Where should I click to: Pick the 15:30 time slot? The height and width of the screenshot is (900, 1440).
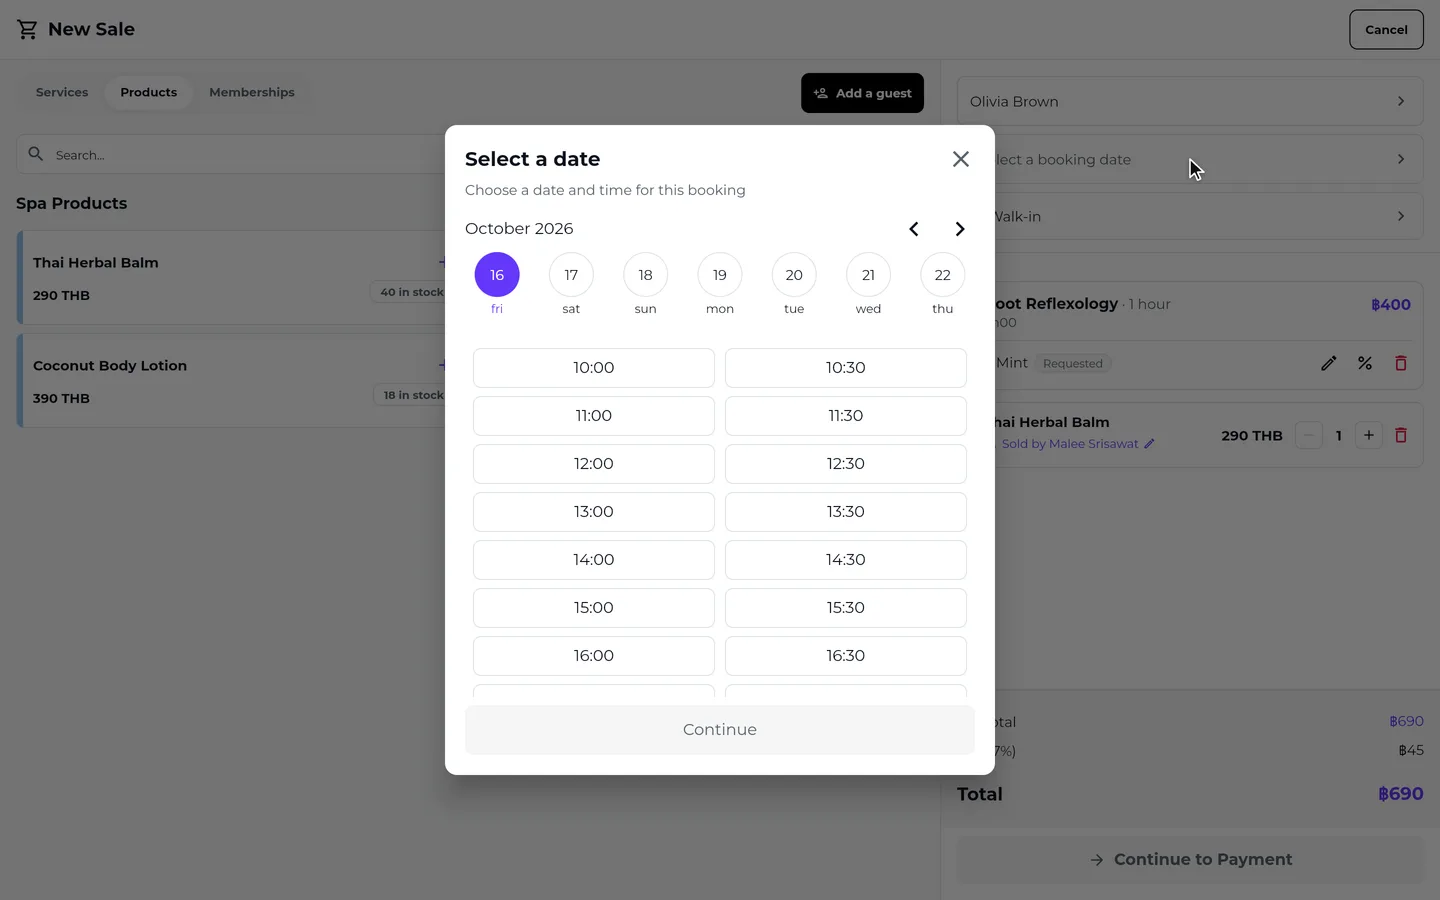point(846,608)
